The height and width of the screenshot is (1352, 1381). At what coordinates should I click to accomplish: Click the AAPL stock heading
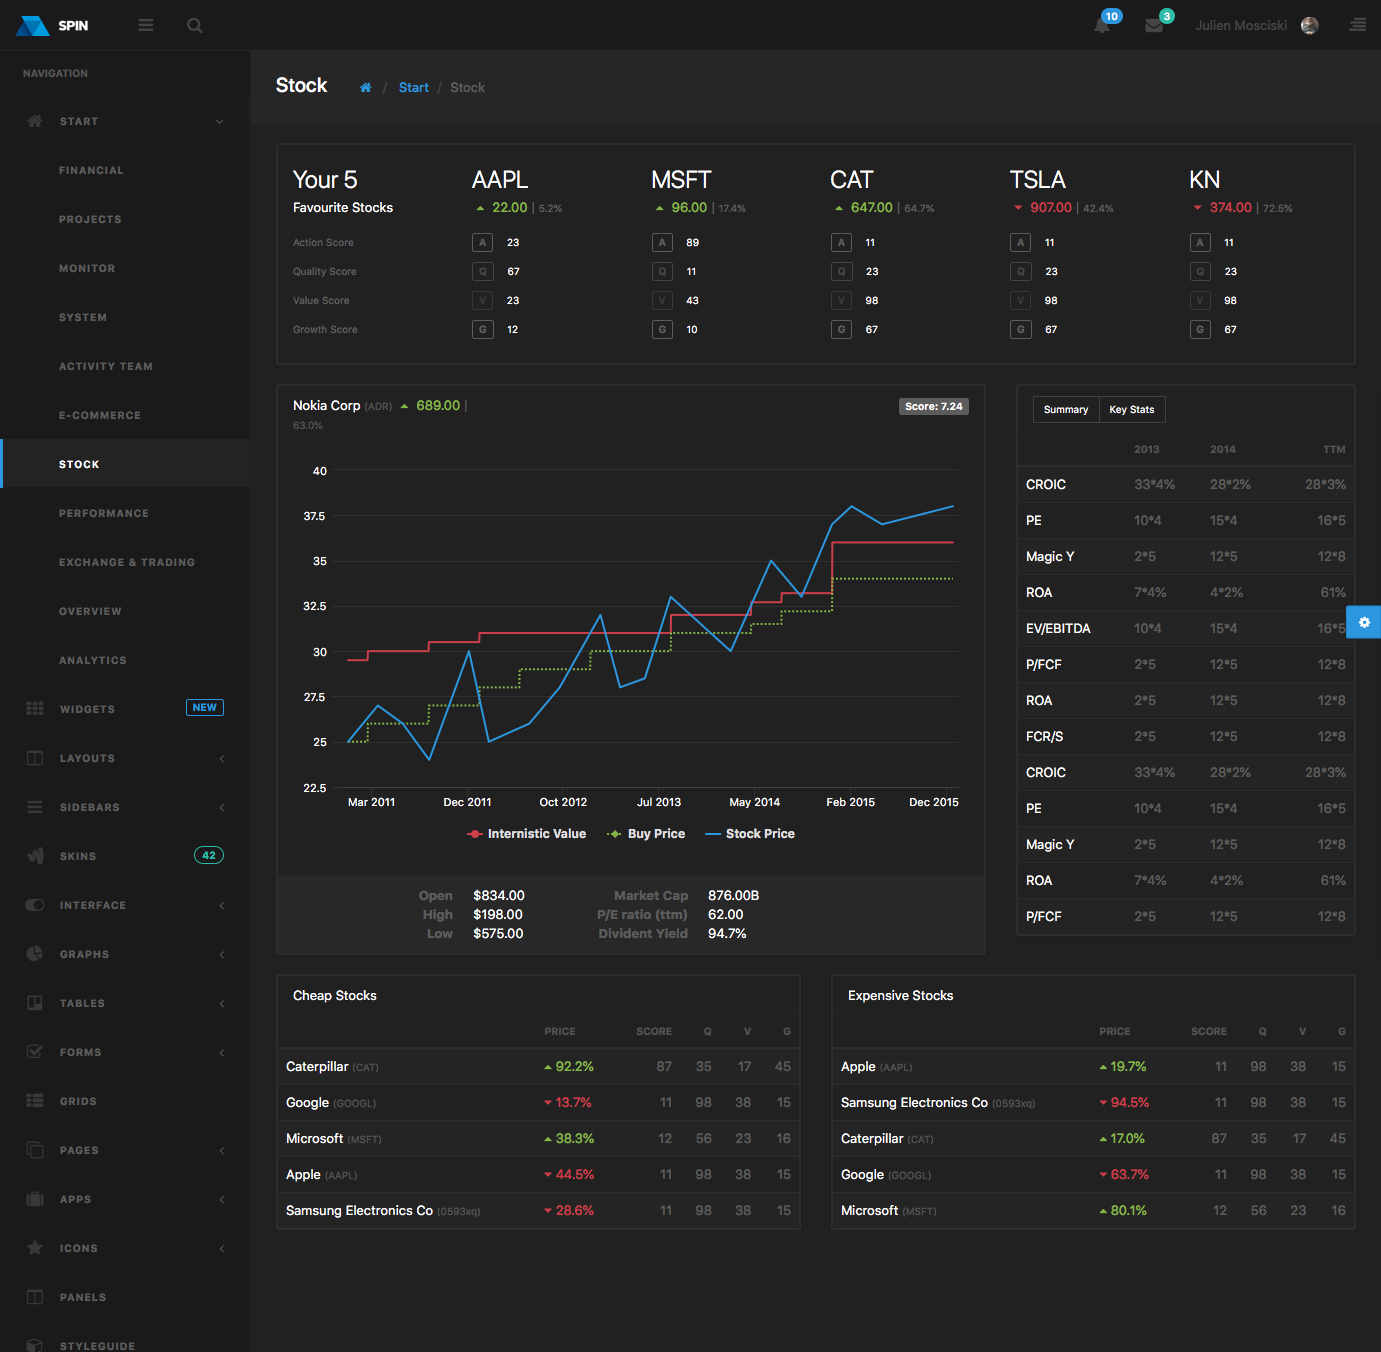pos(500,180)
